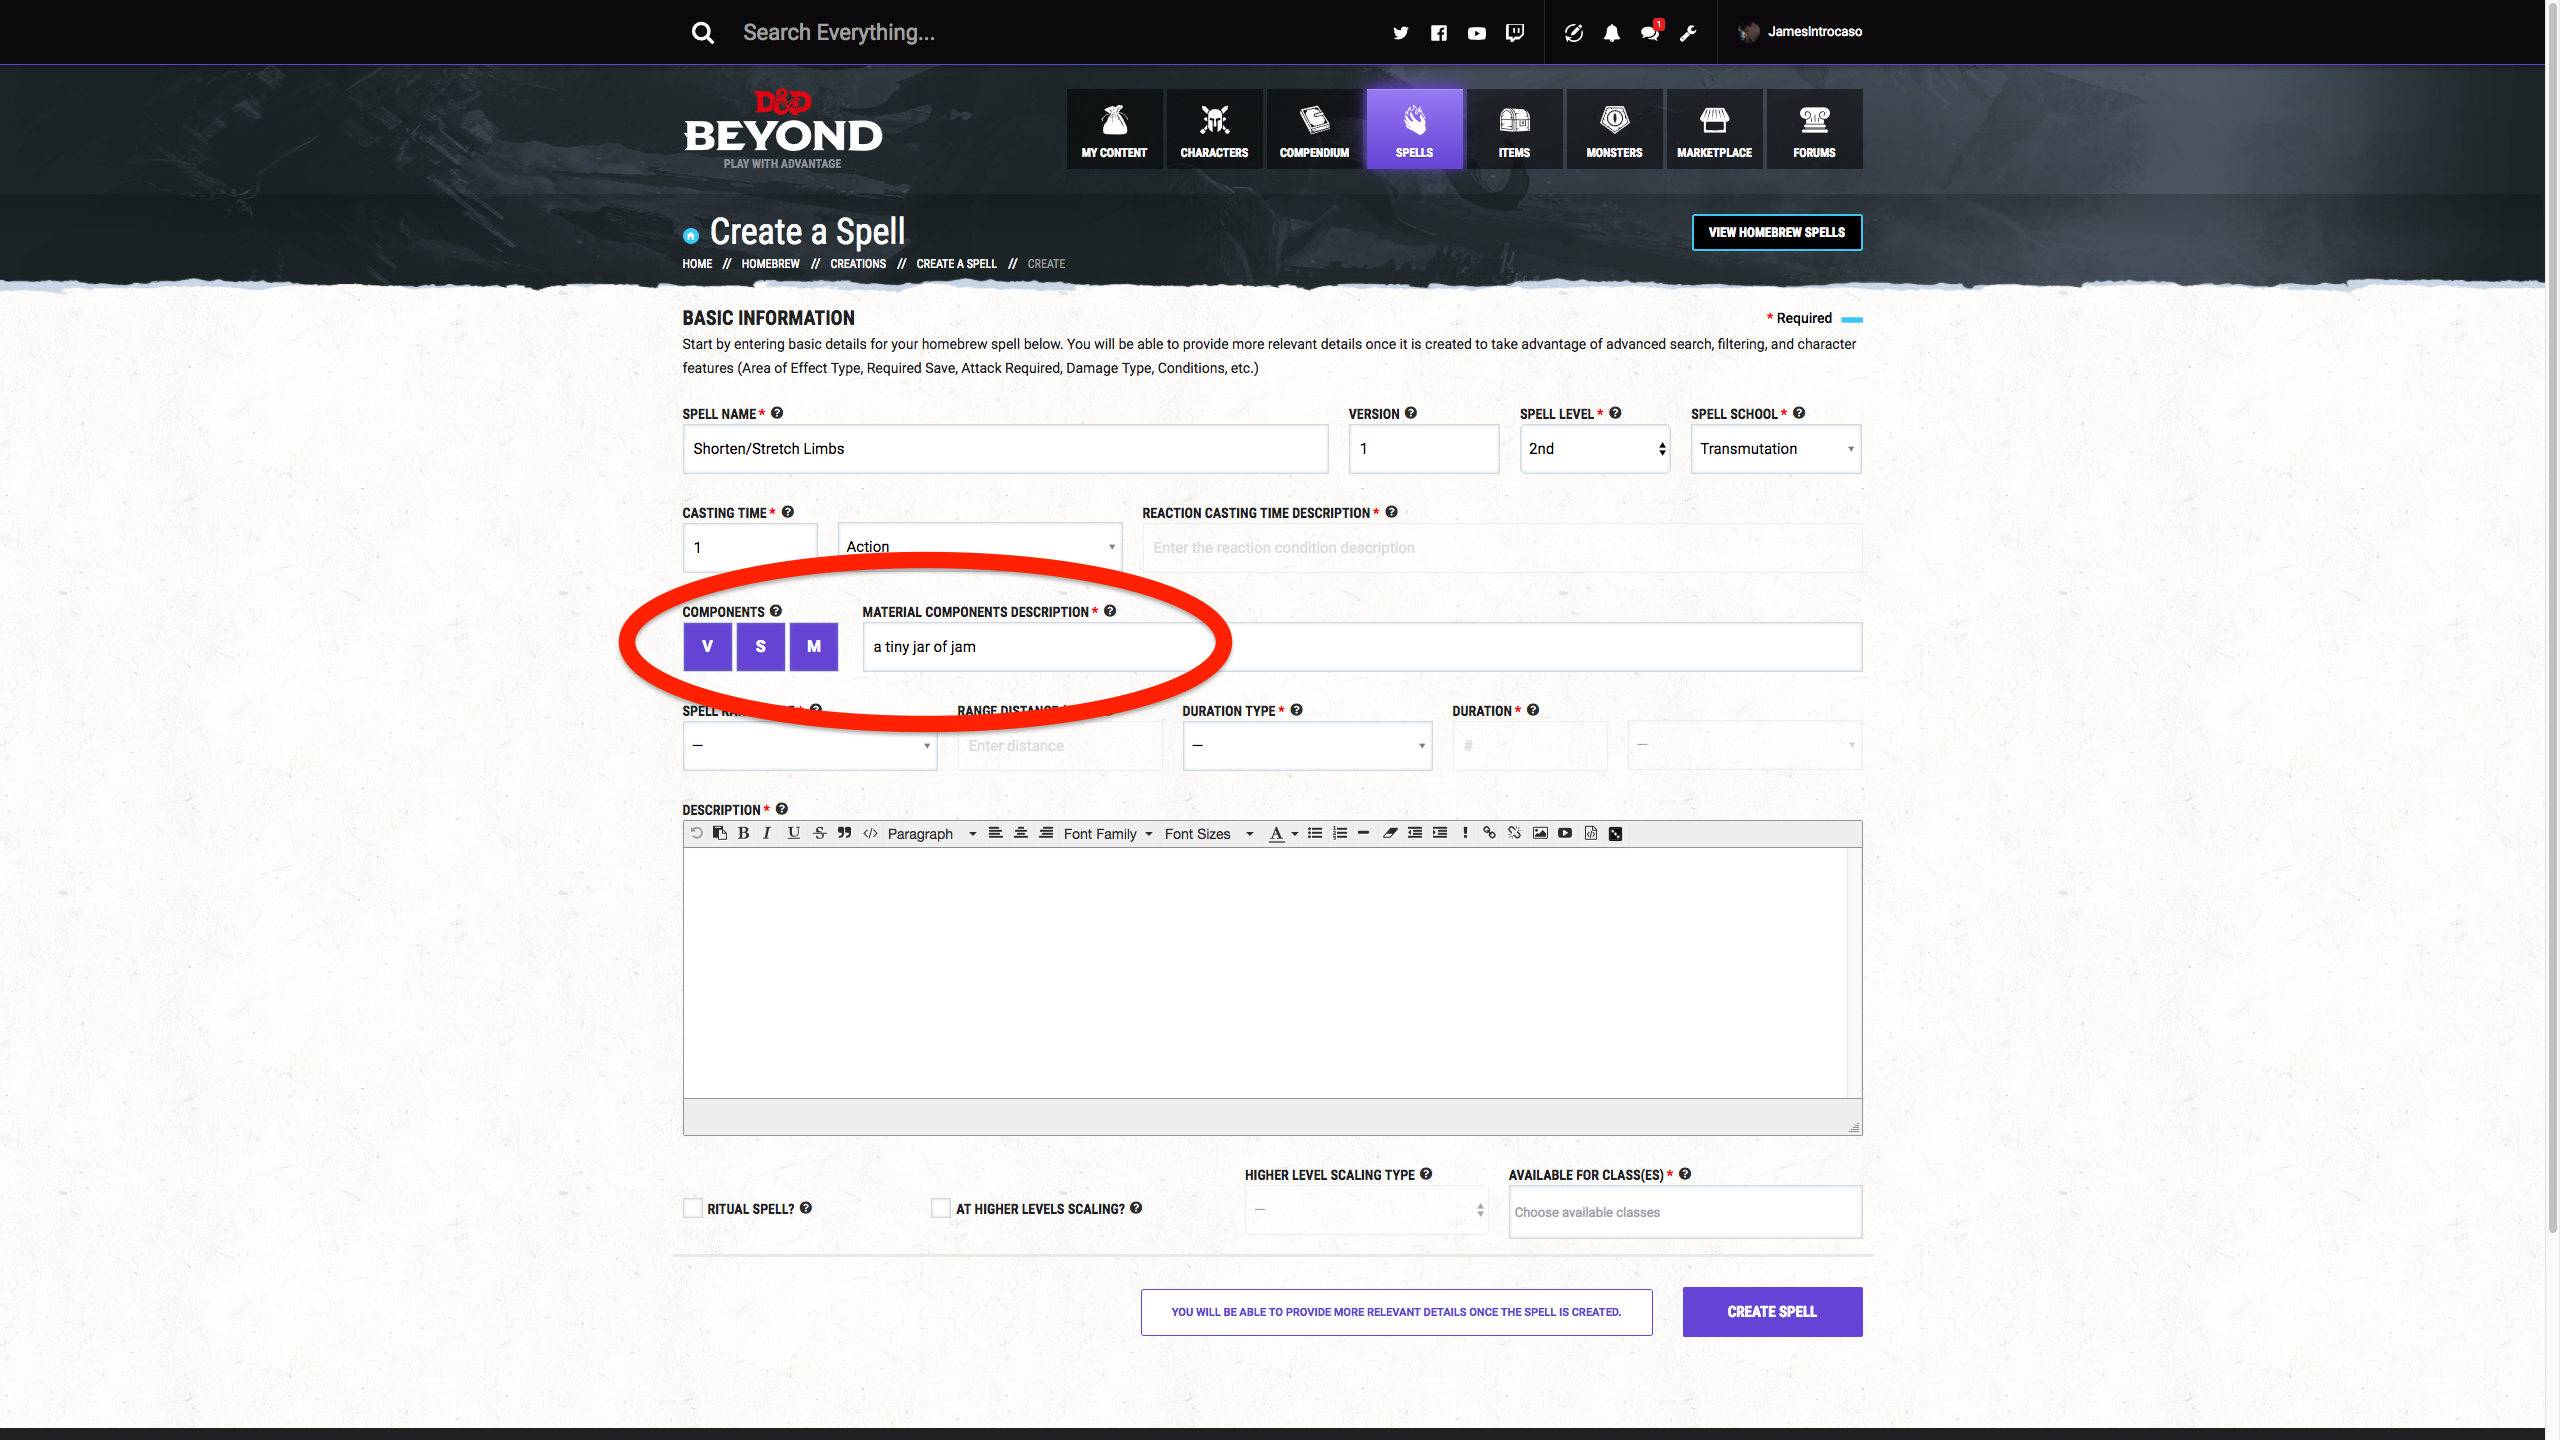Viewport: 2560px width, 1440px height.
Task: Go to Forums tab
Action: coord(1814,129)
